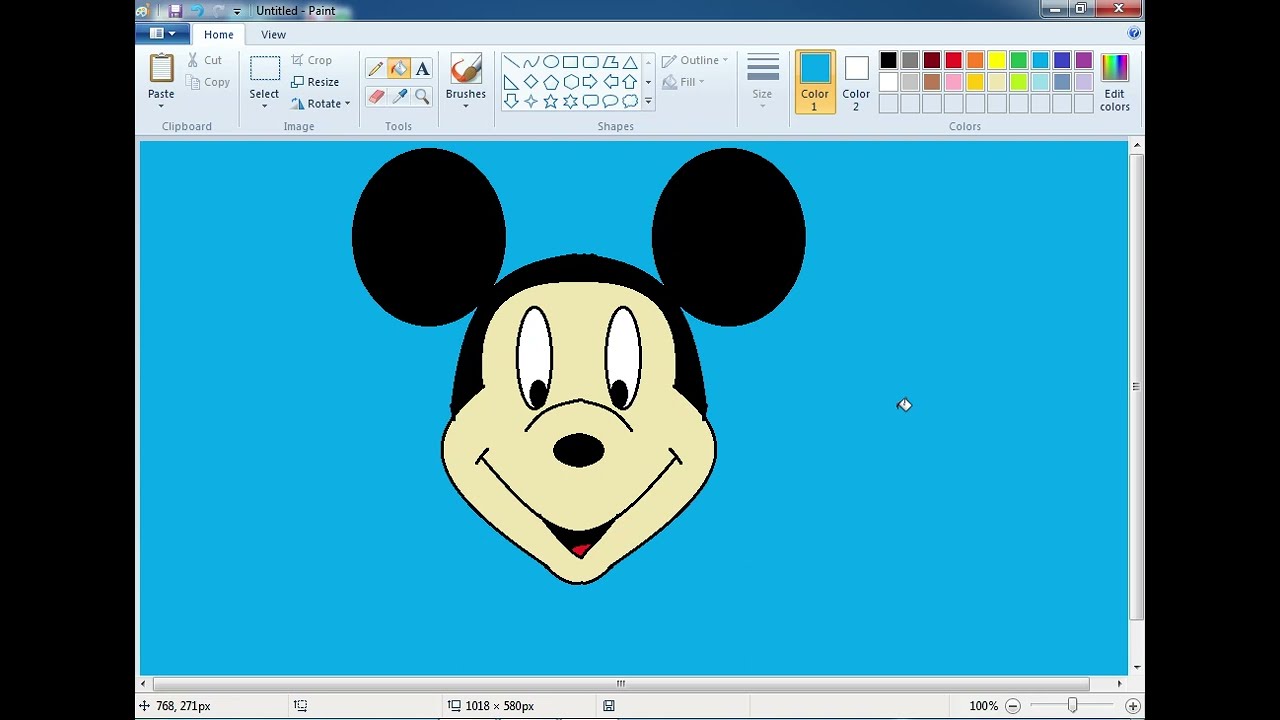Click the zoom in plus button
Image resolution: width=1280 pixels, height=720 pixels.
point(1132,706)
